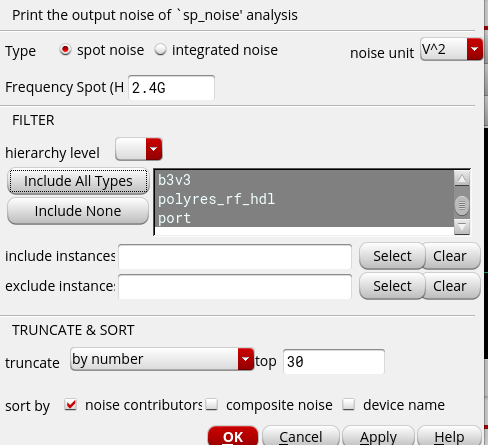Click the Help button

tap(449, 436)
